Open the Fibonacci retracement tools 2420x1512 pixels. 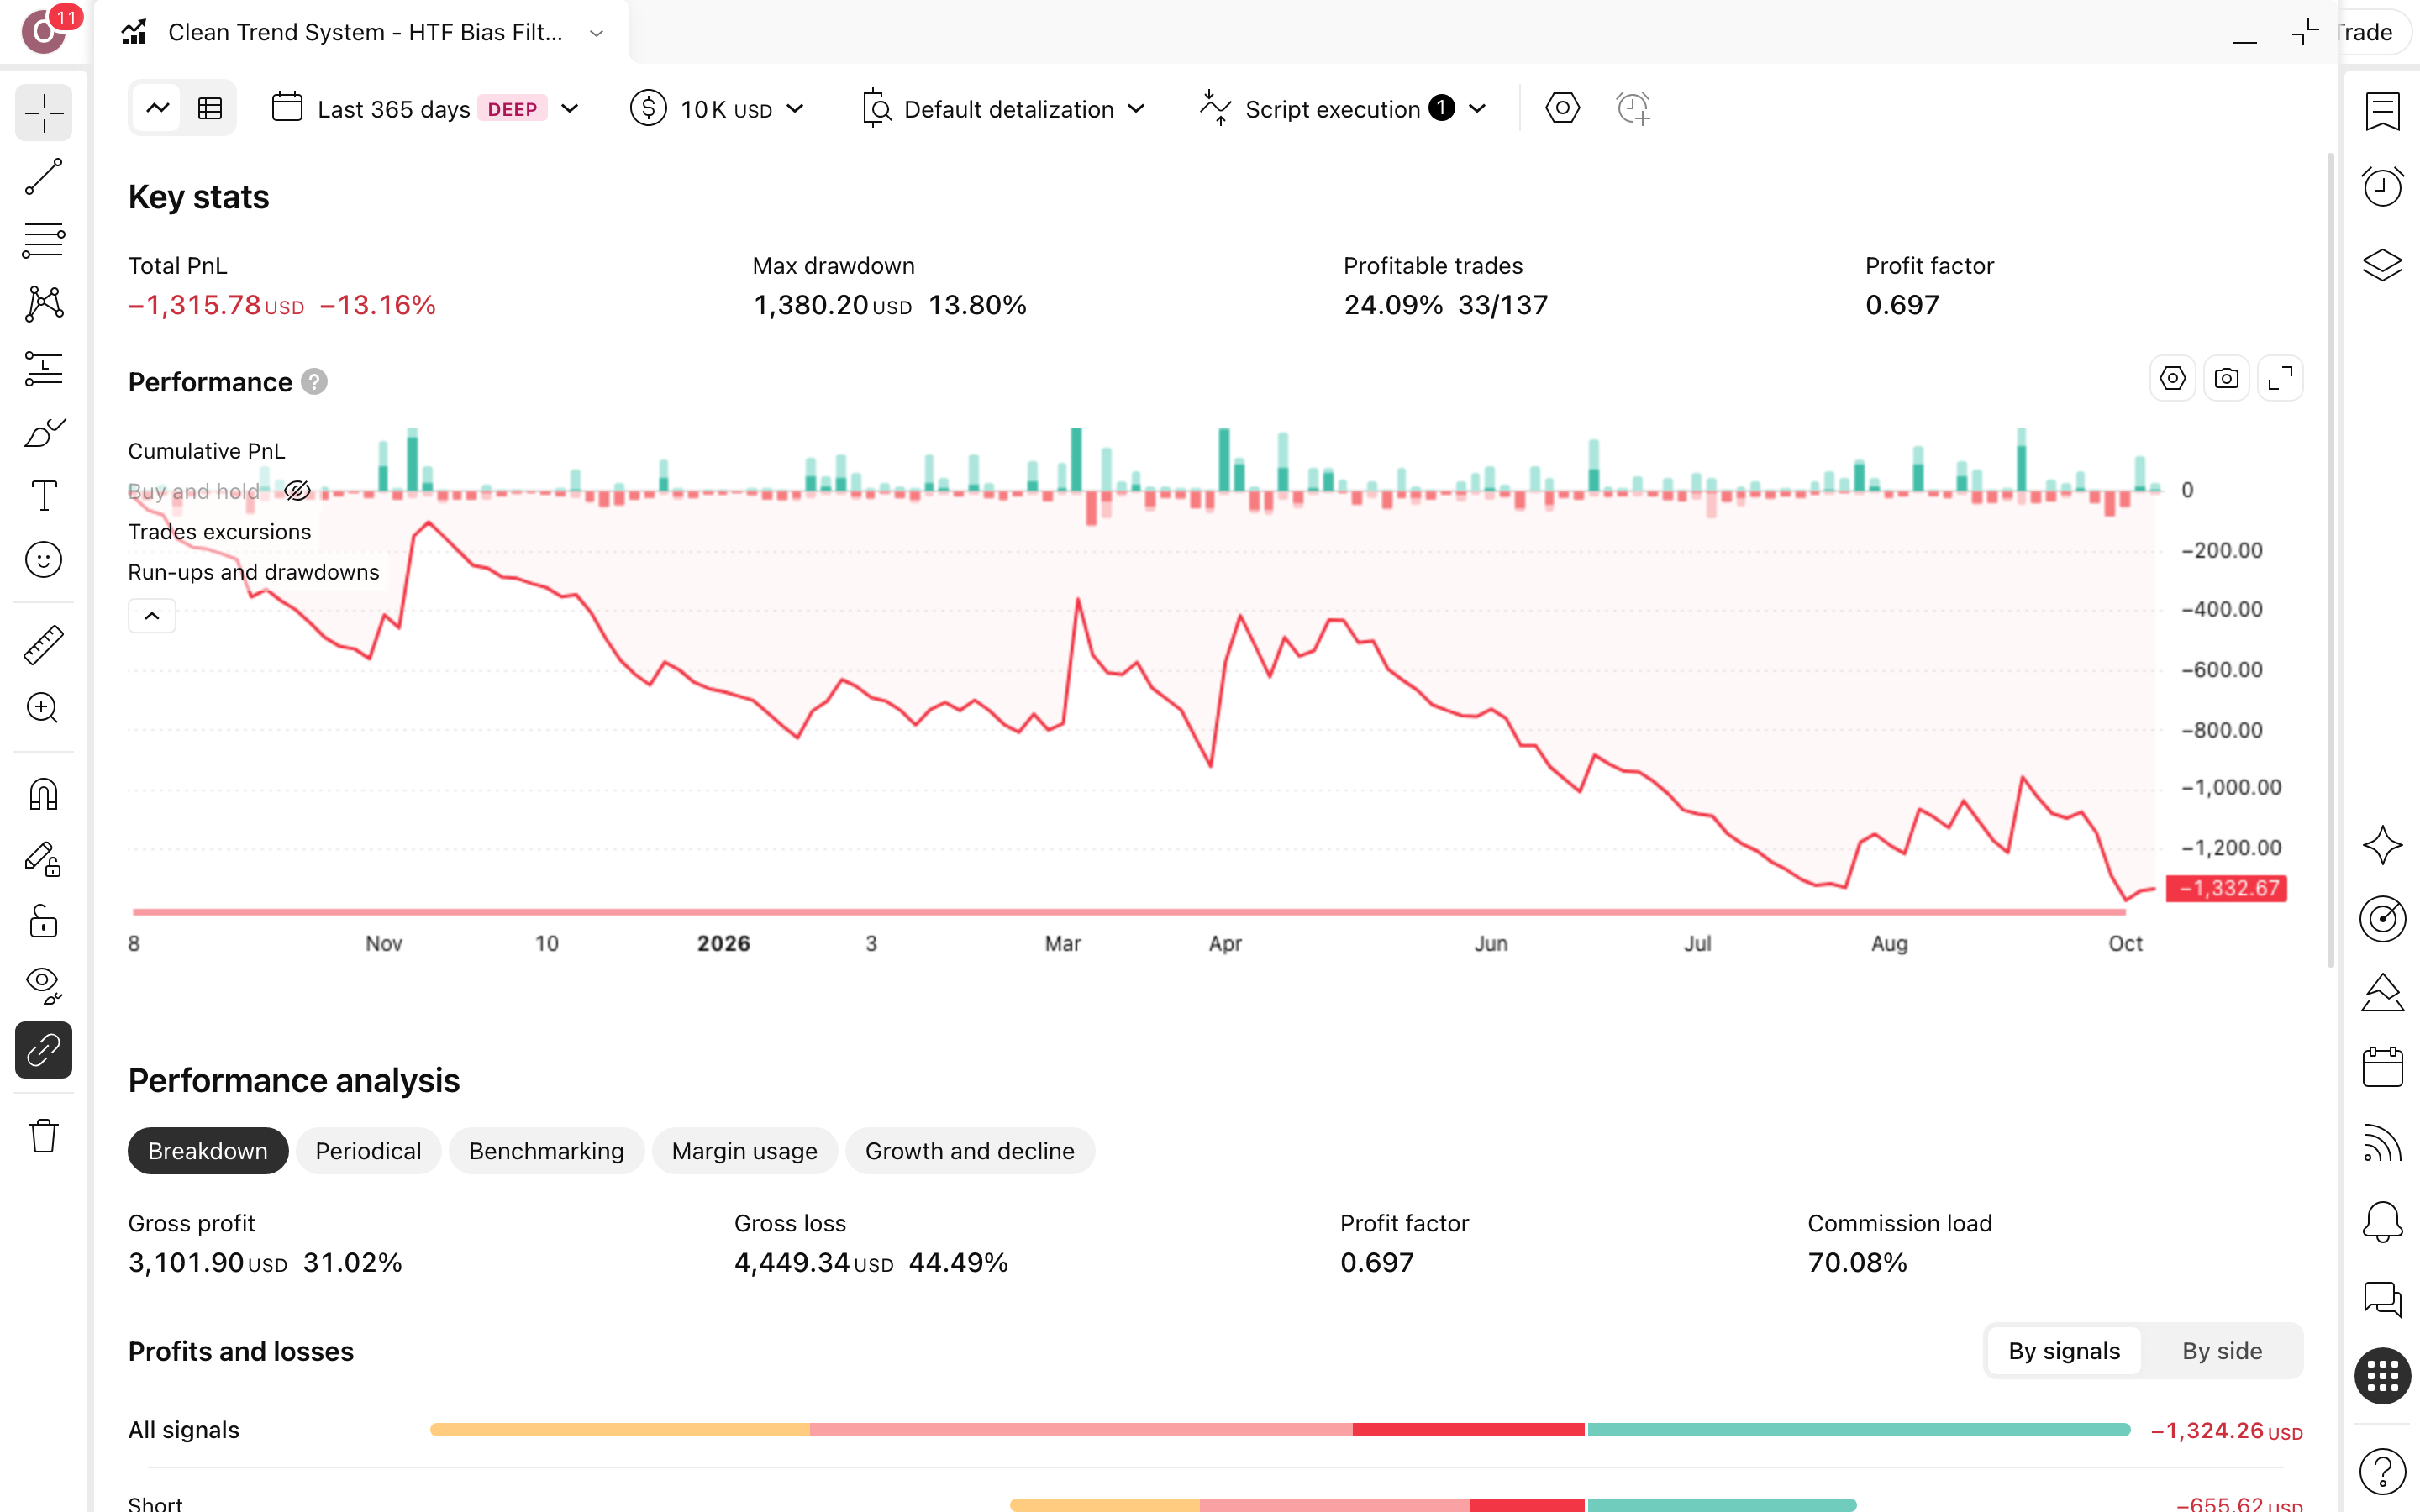[x=44, y=240]
